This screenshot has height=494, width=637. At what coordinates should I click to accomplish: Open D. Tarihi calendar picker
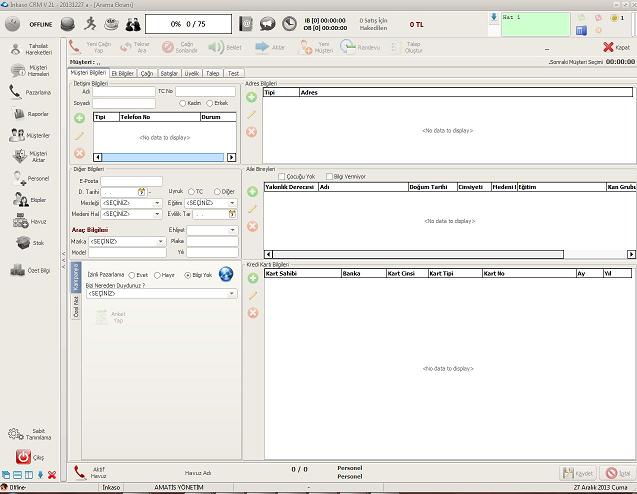click(x=141, y=191)
